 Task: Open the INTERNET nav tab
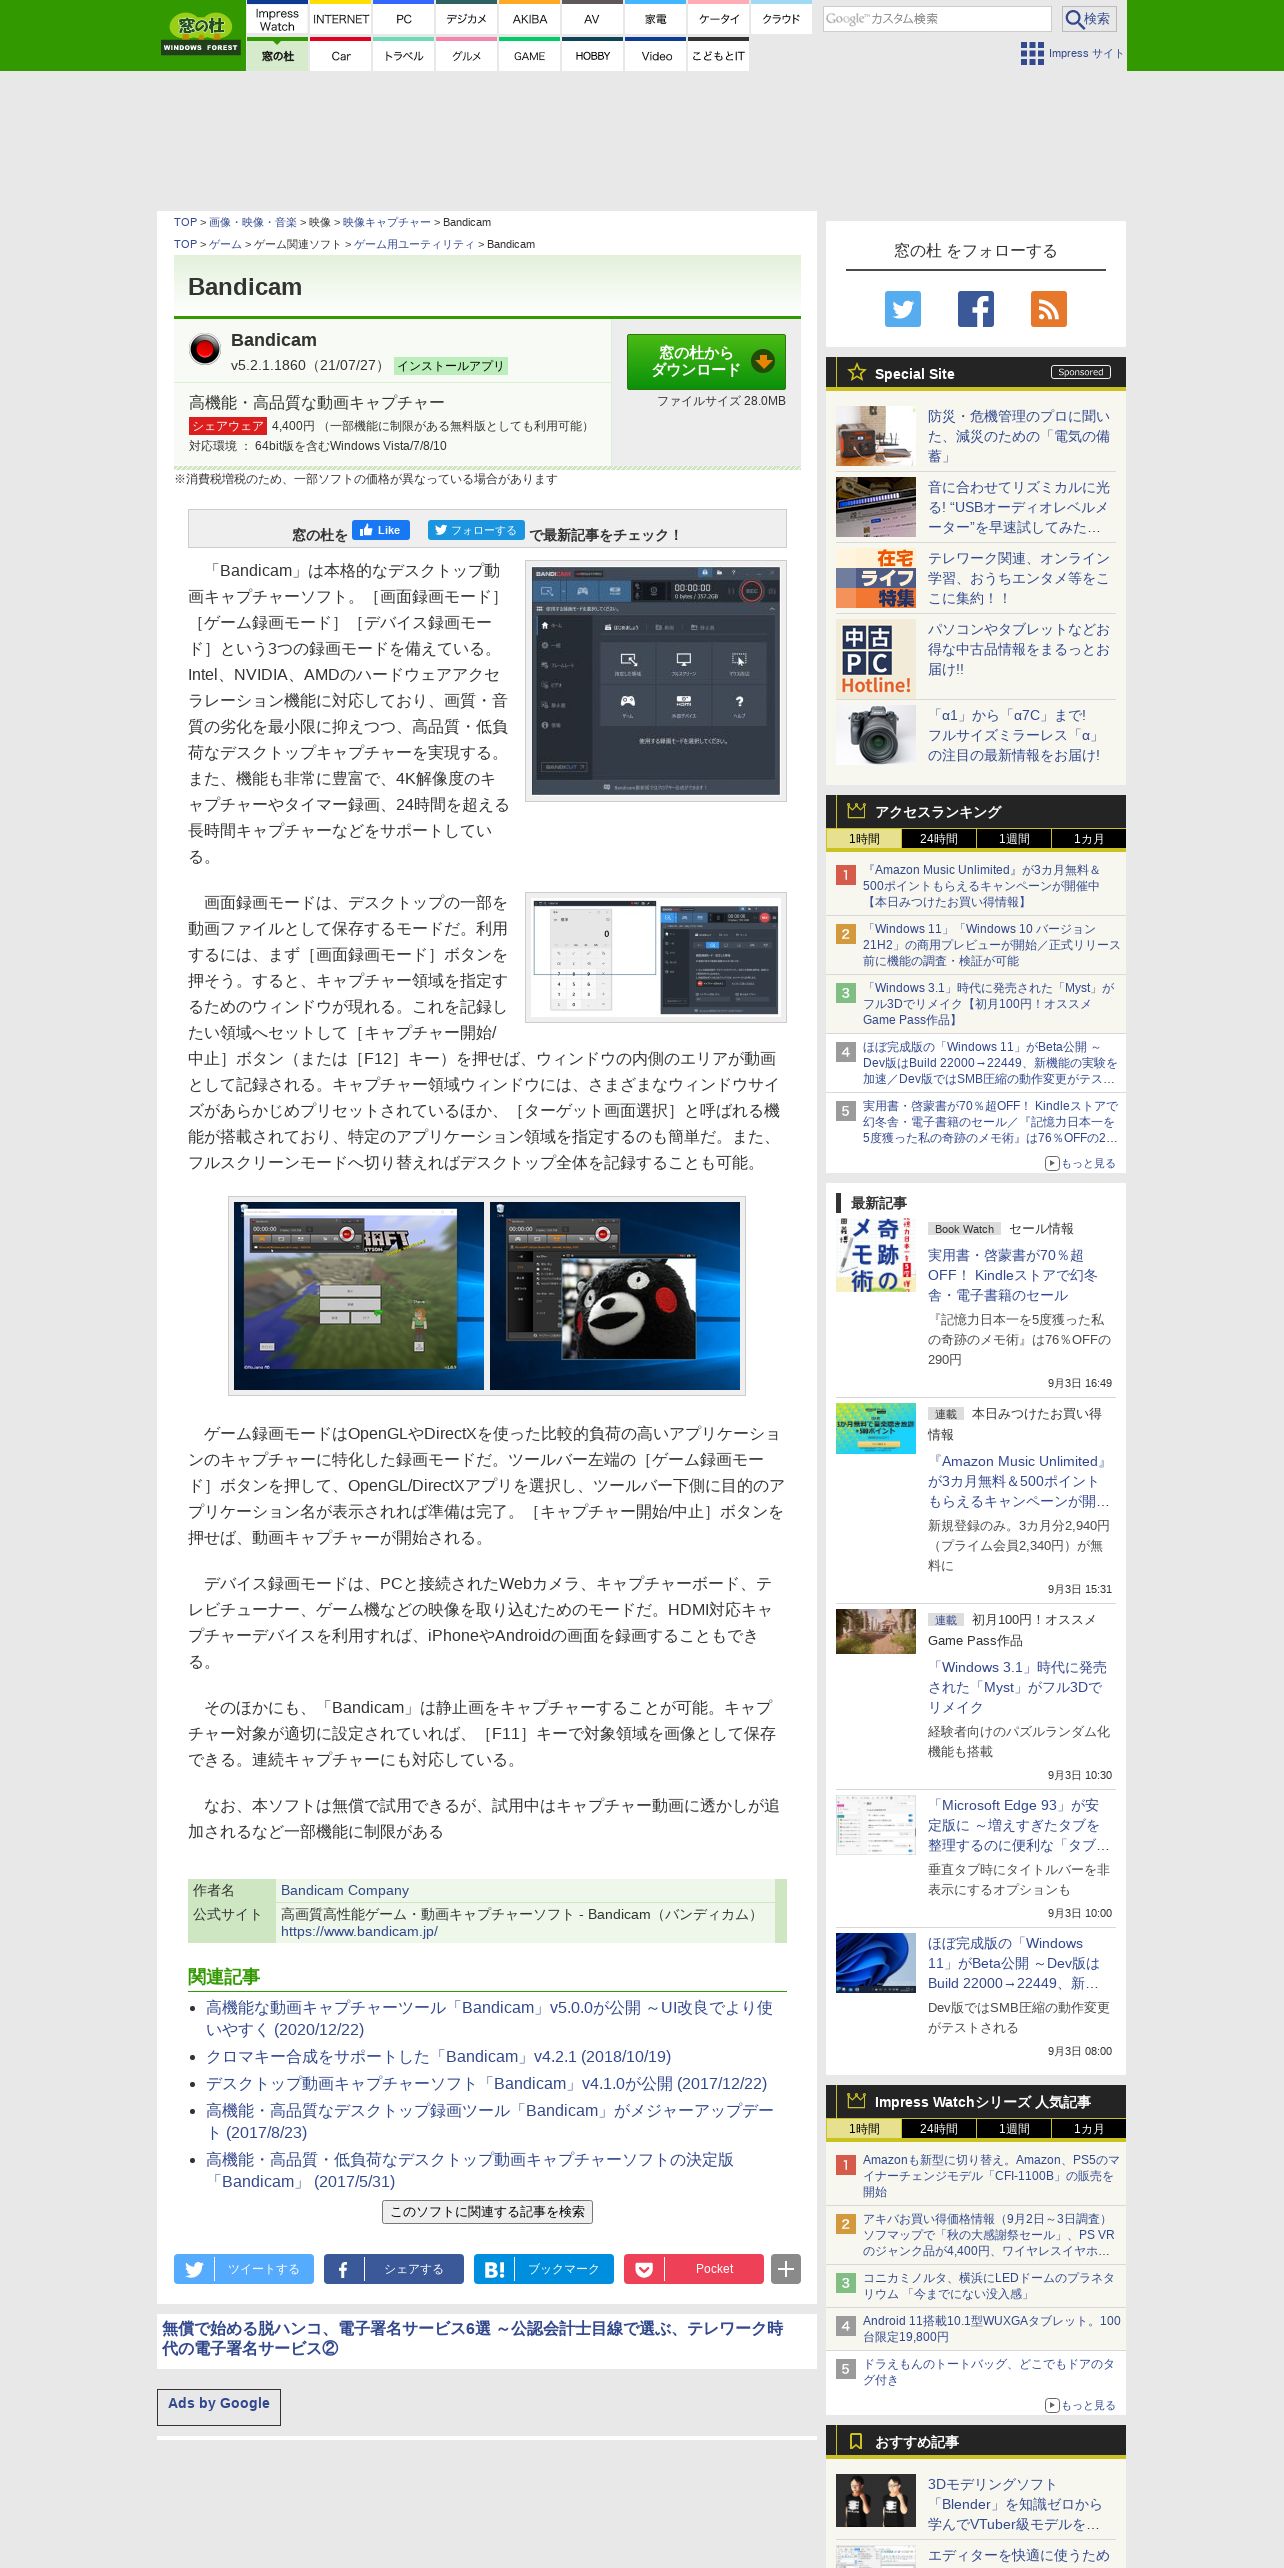pyautogui.click(x=341, y=19)
